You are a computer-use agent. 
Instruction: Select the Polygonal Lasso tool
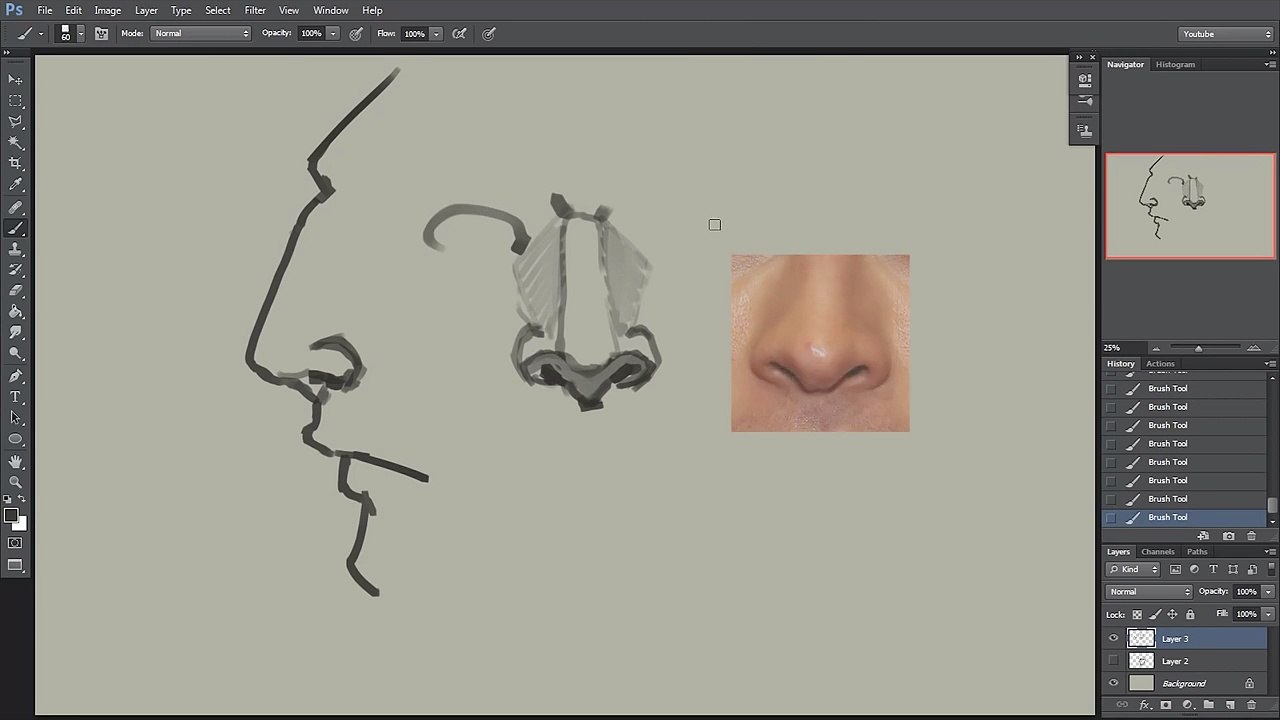[x=16, y=122]
